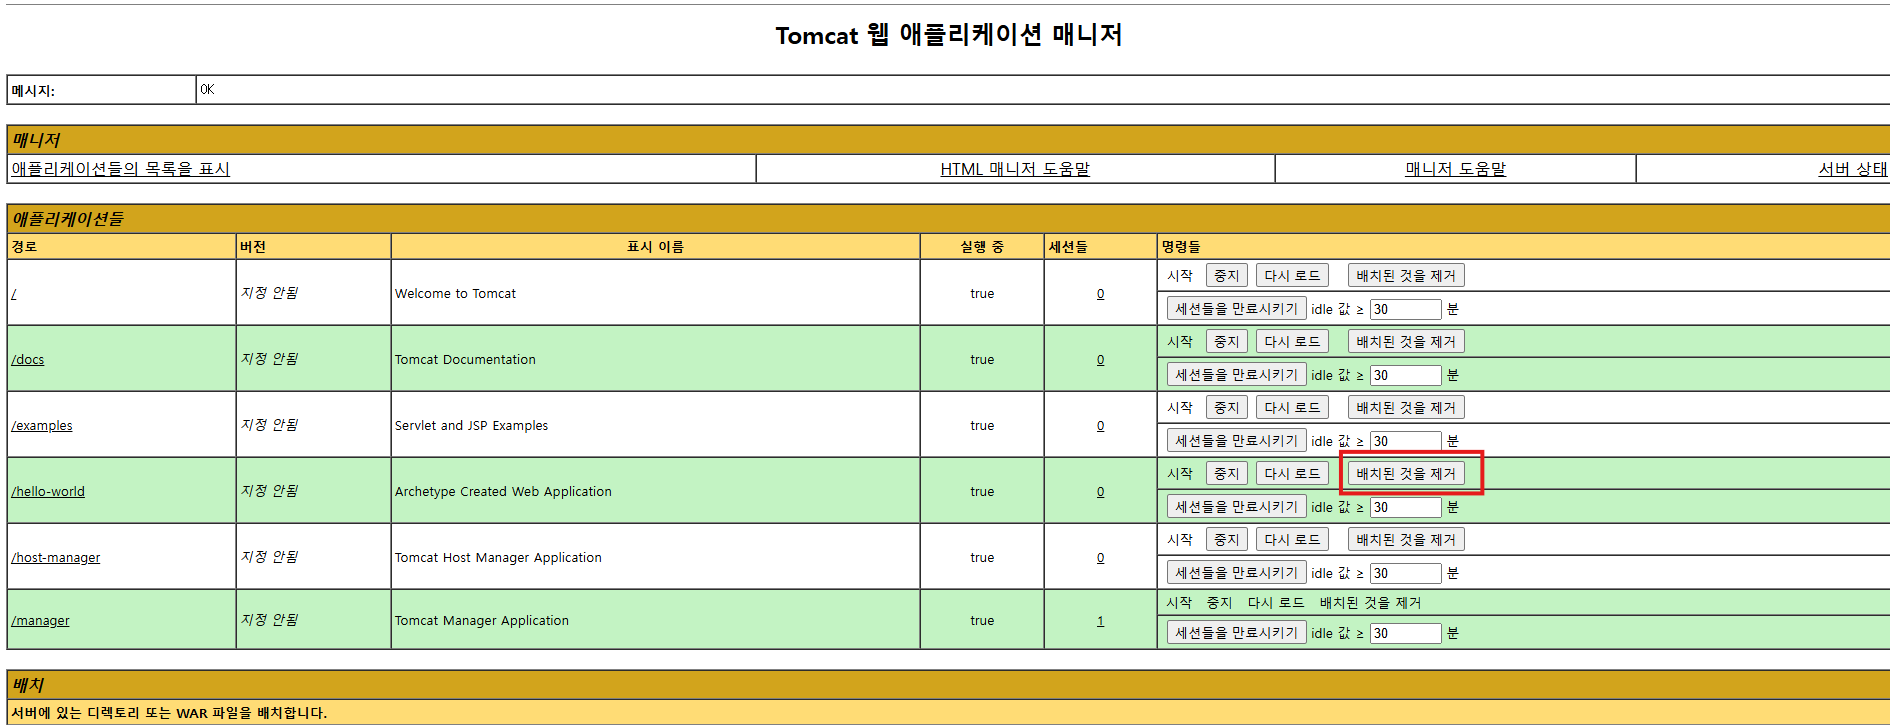This screenshot has height=725, width=1890.
Task: Click 다시 로드 button for /host-manager
Action: tap(1292, 540)
